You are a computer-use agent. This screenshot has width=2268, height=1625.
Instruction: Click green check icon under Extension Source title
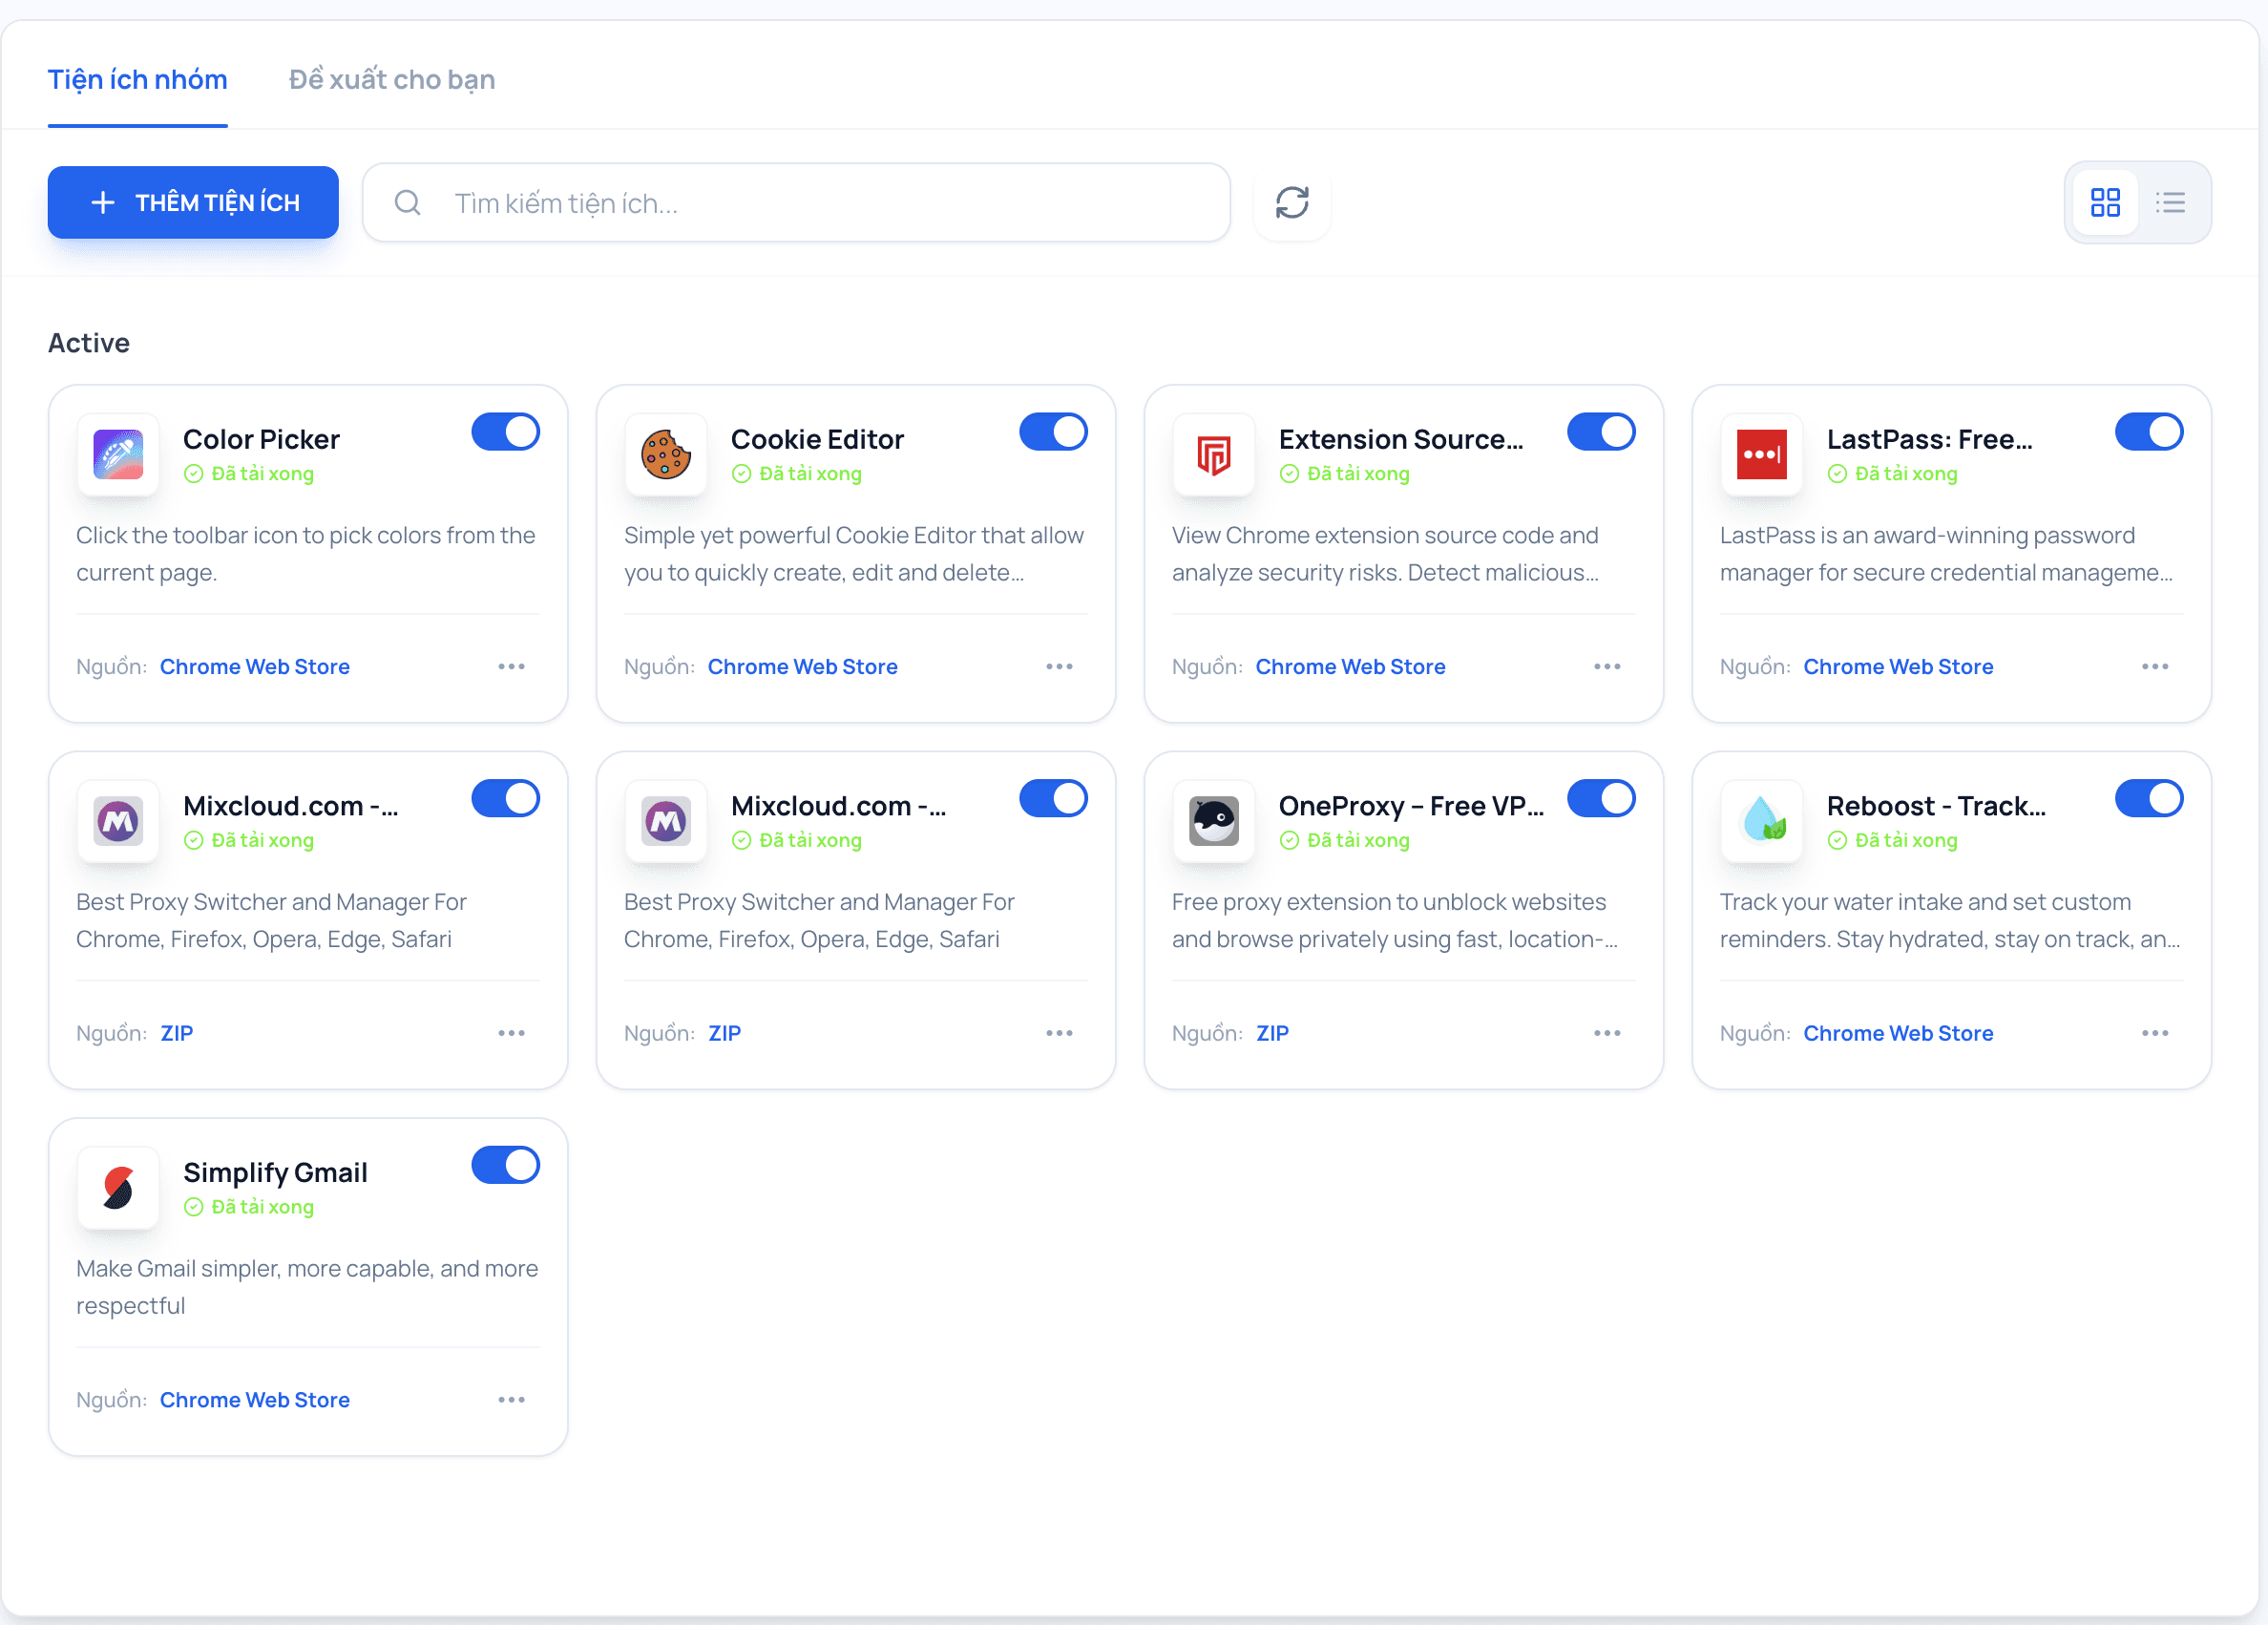1290,474
